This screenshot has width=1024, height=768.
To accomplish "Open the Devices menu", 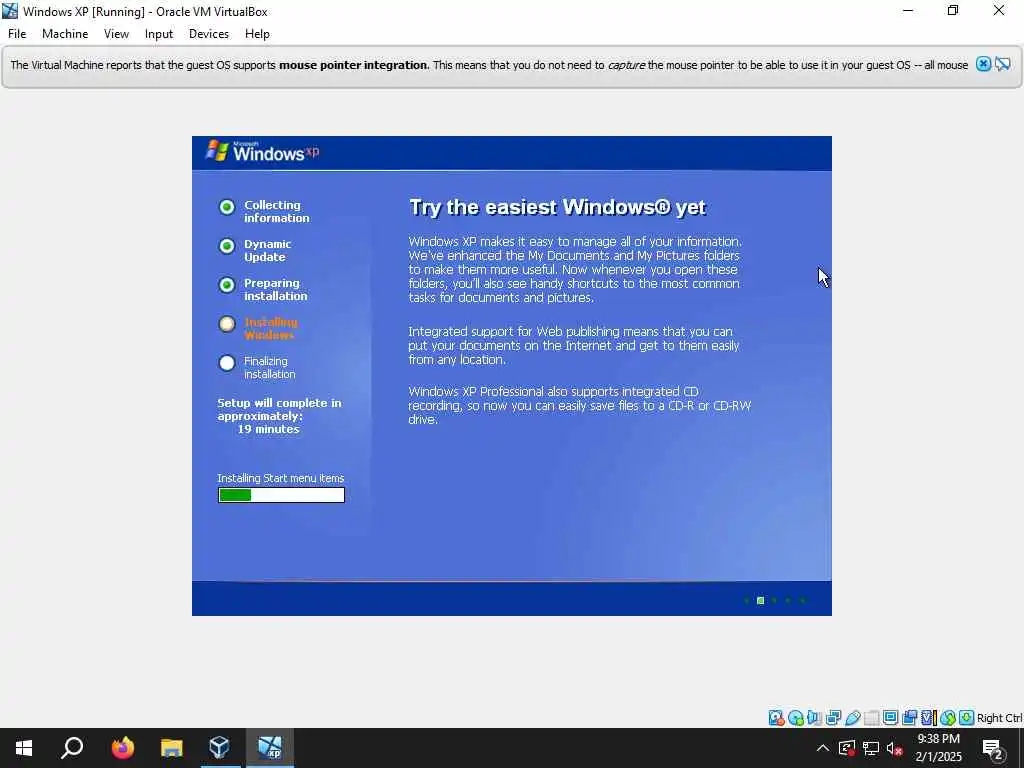I will [x=209, y=34].
